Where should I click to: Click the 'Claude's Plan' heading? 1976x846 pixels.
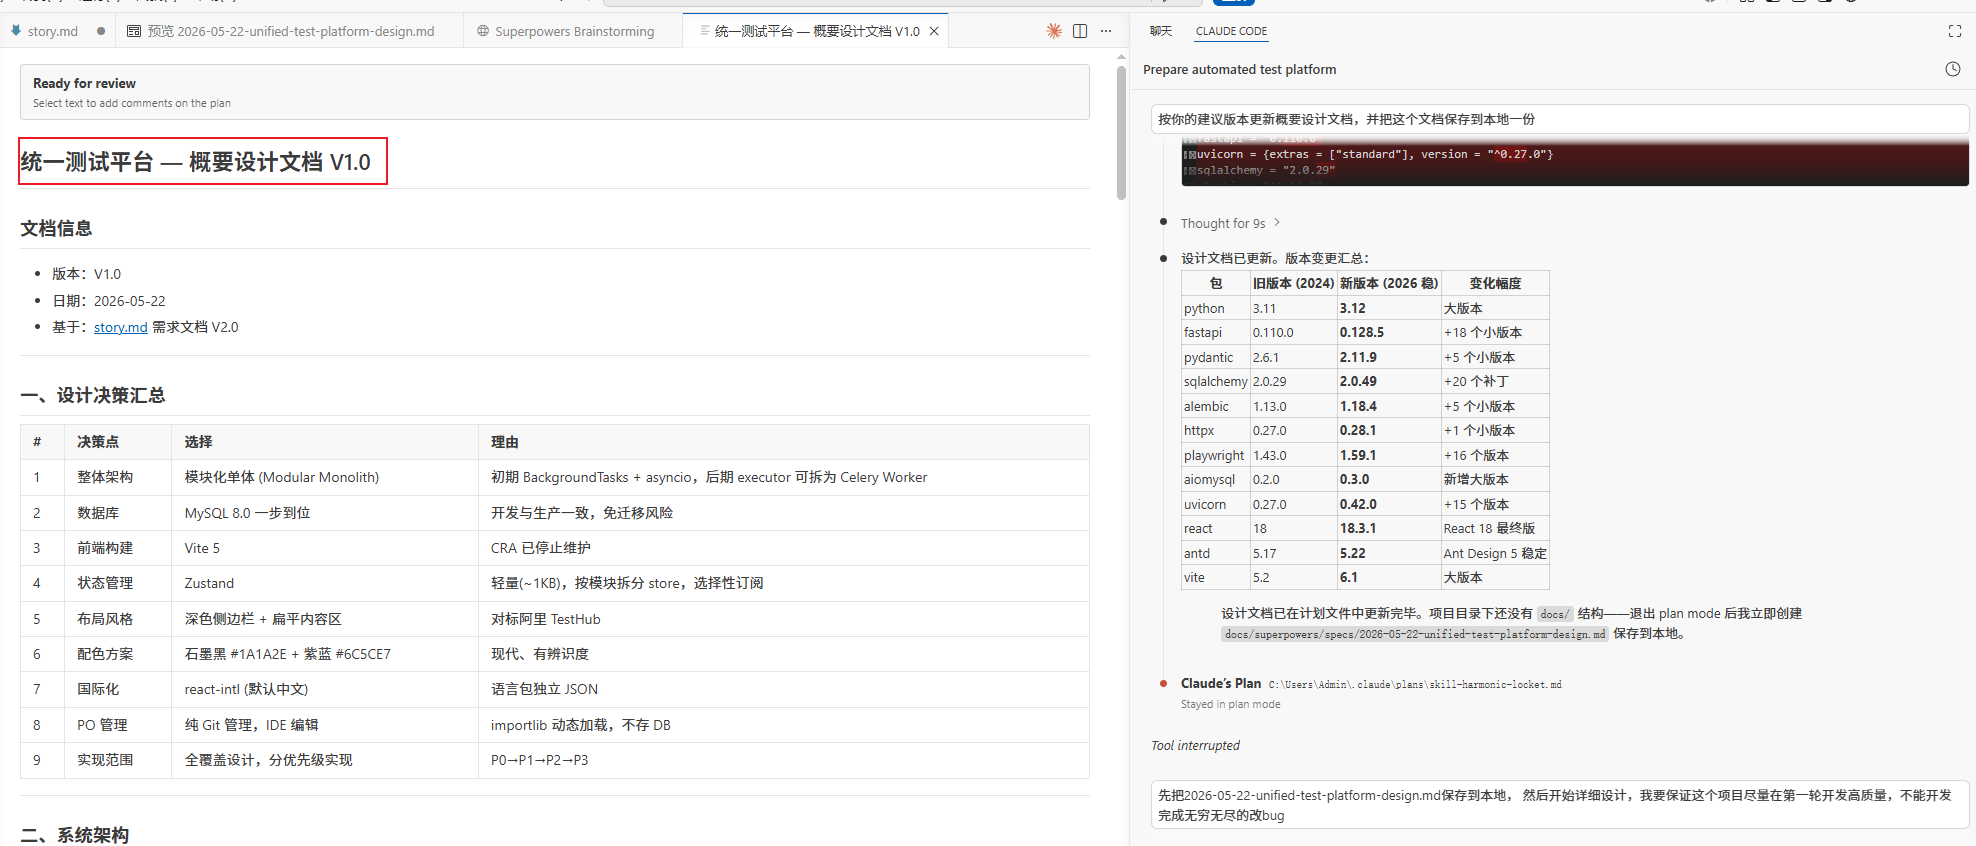point(1220,683)
